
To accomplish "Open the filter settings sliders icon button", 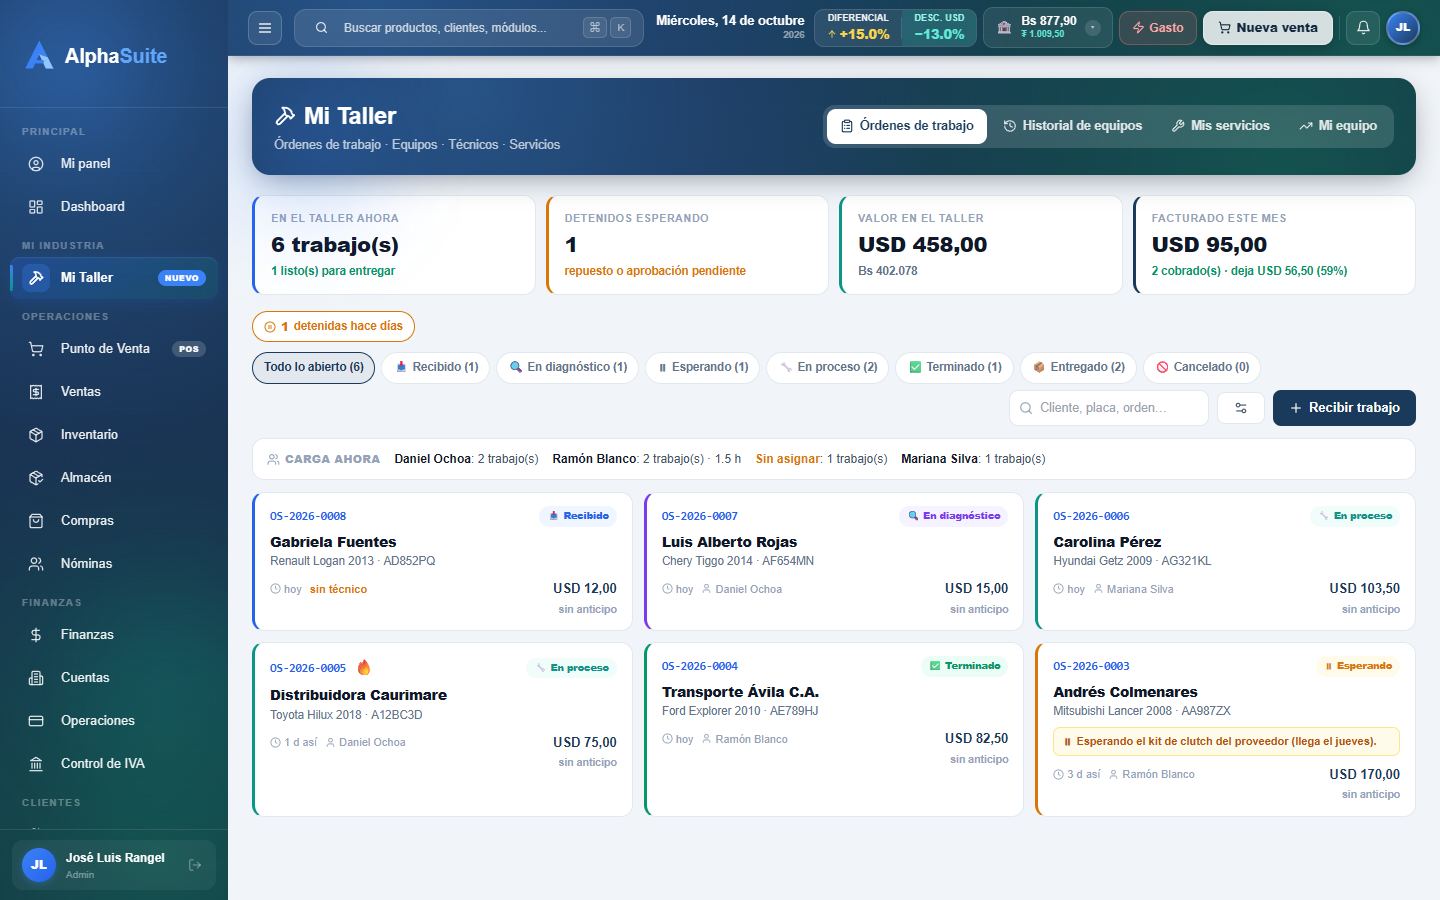I will coord(1241,408).
